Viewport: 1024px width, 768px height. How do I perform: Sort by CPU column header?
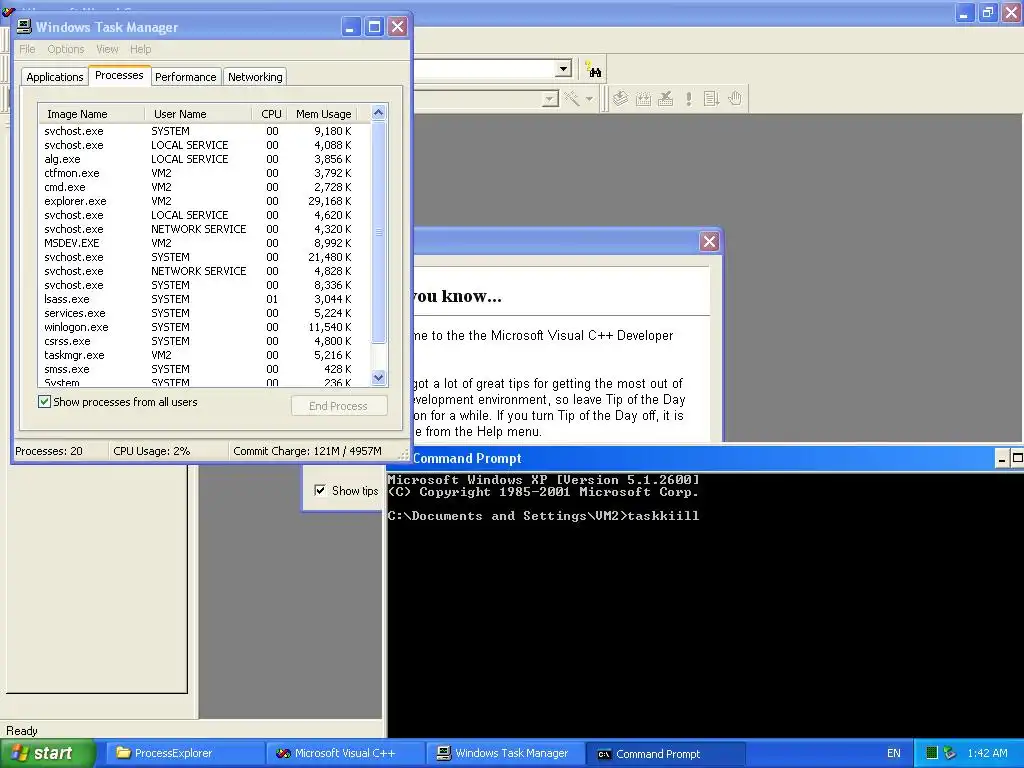click(x=270, y=114)
